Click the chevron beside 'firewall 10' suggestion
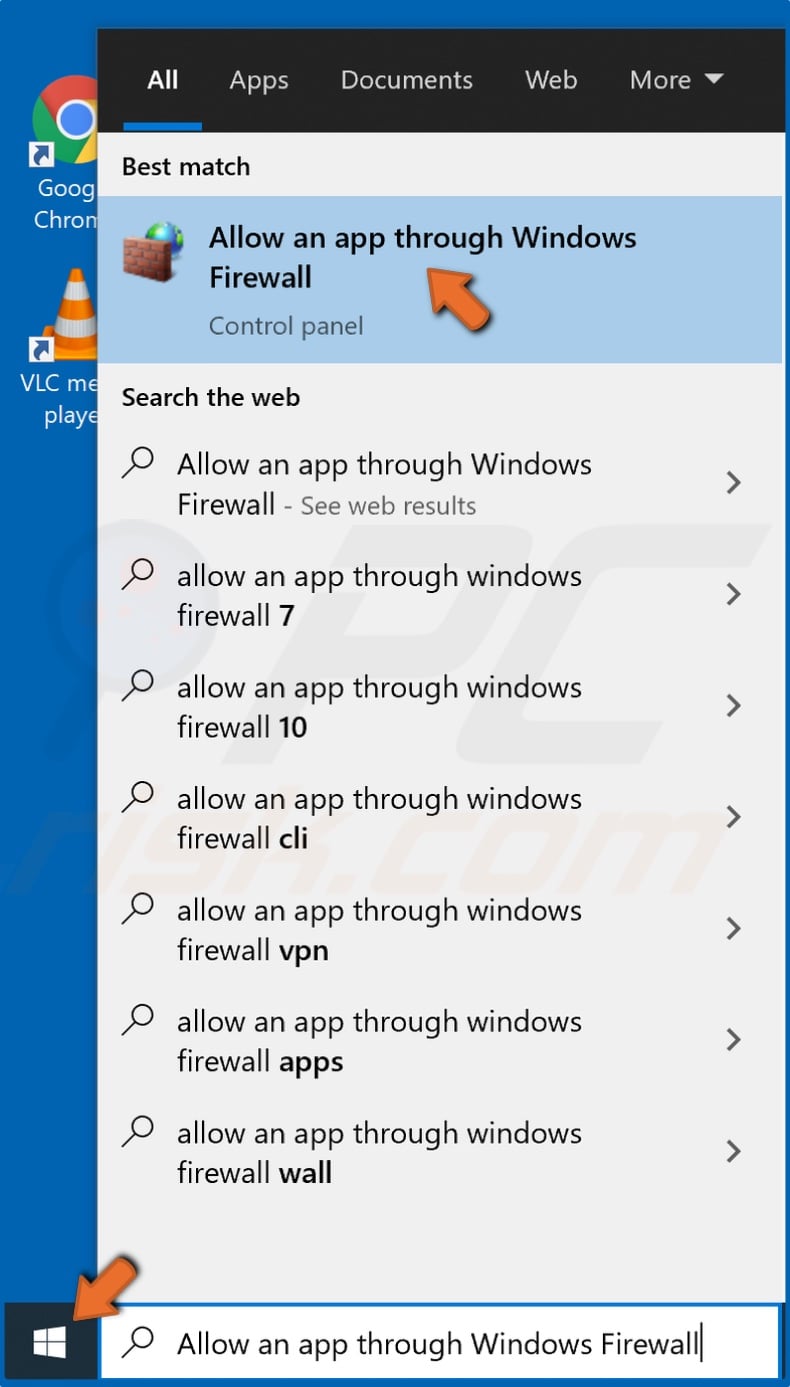The height and width of the screenshot is (1387, 790). tap(733, 706)
